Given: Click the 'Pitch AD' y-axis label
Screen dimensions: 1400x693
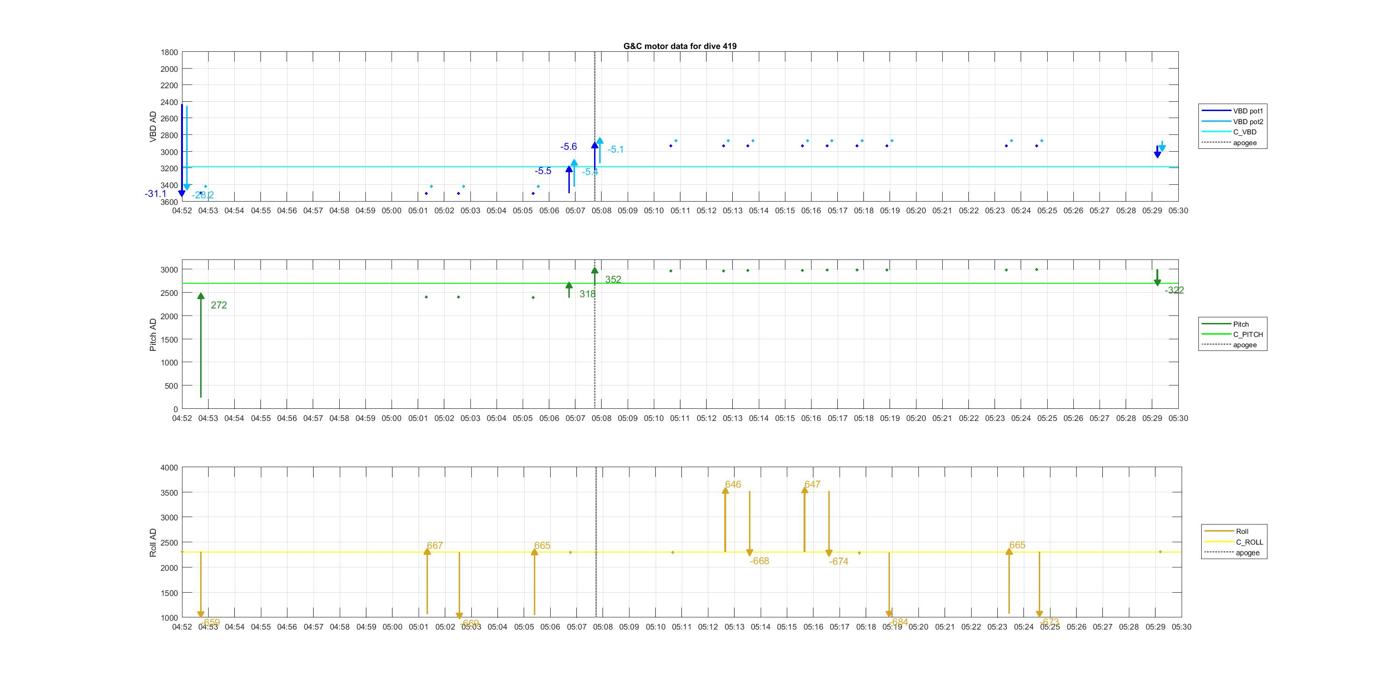Looking at the screenshot, I should [153, 335].
